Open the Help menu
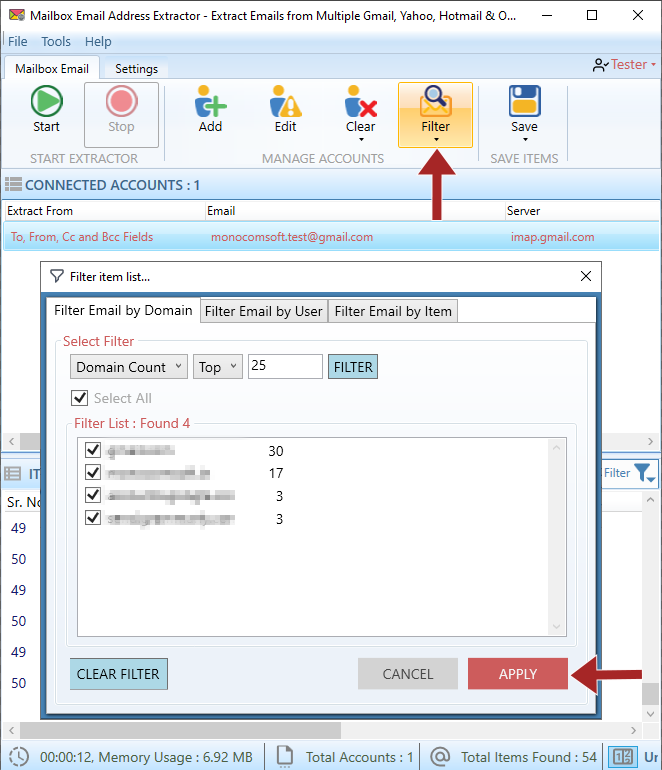 (98, 41)
